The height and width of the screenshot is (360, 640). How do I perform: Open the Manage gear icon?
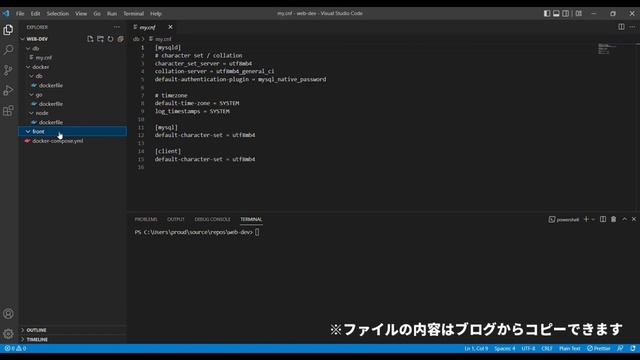[8, 334]
